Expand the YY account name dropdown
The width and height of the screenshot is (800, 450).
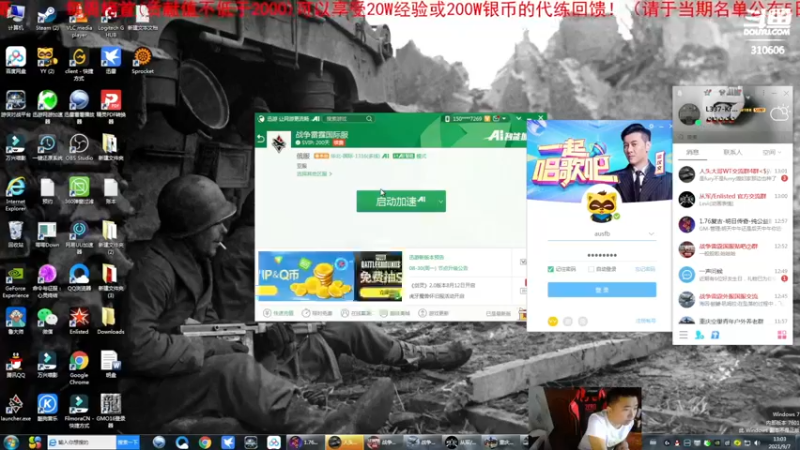[x=651, y=234]
